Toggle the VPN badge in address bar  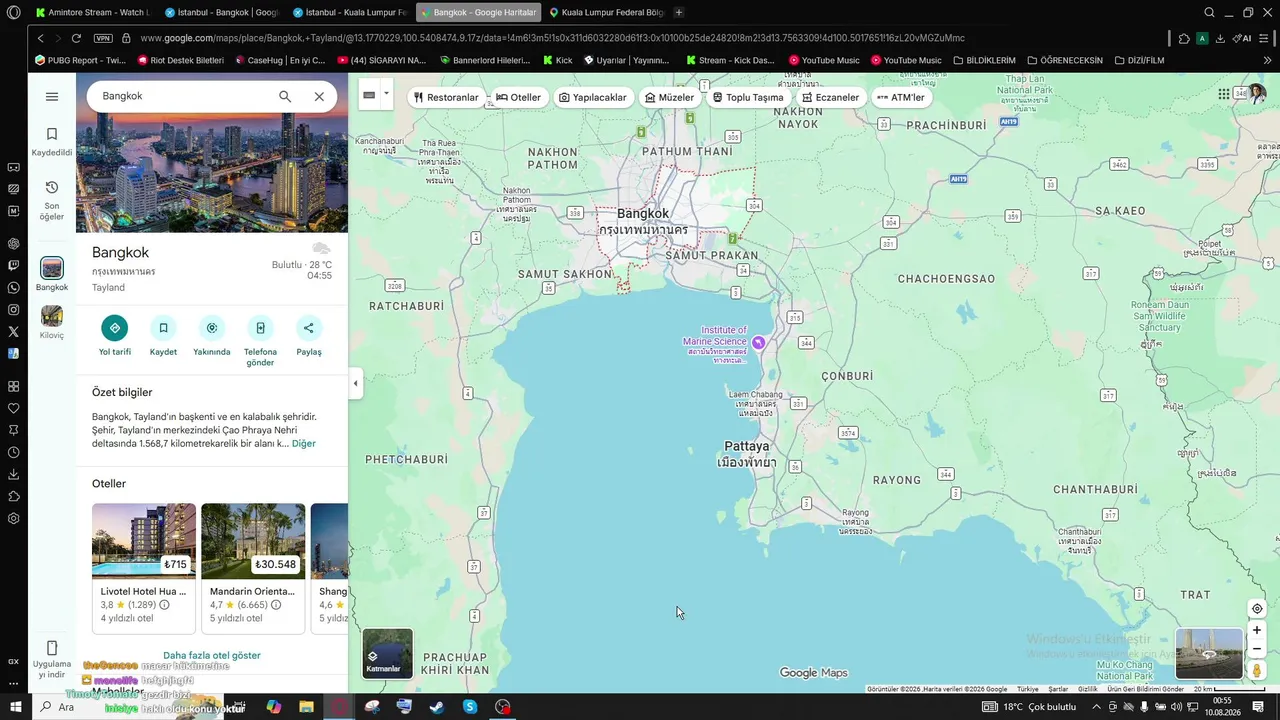(x=103, y=38)
